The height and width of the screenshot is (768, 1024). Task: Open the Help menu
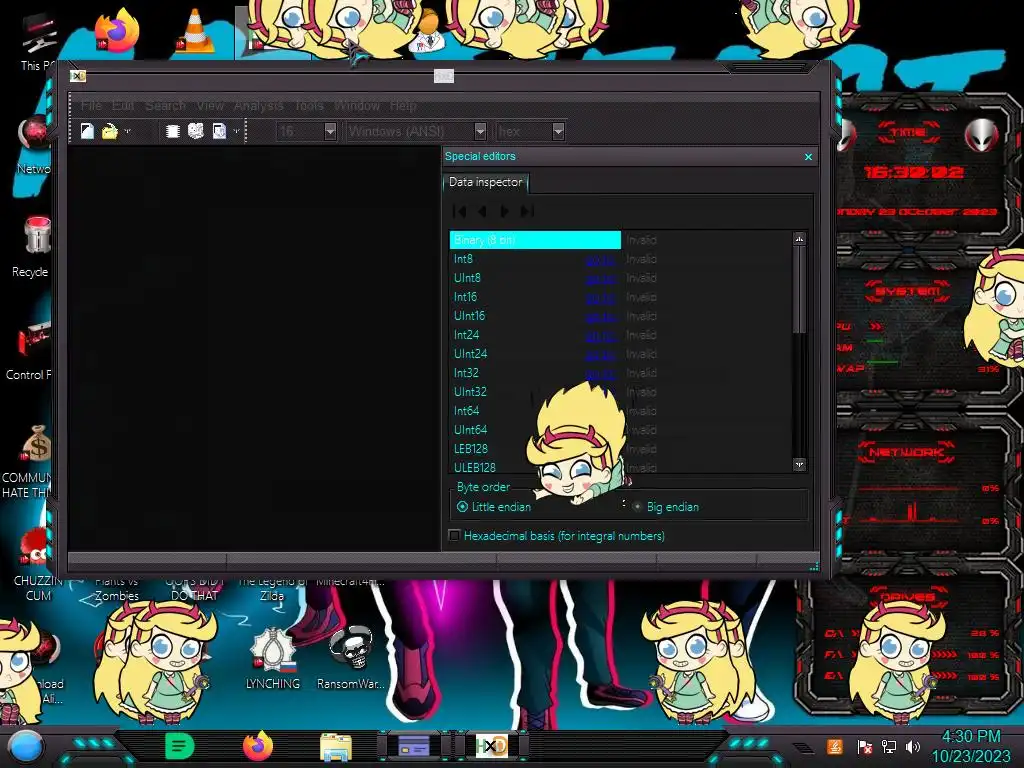pos(403,105)
